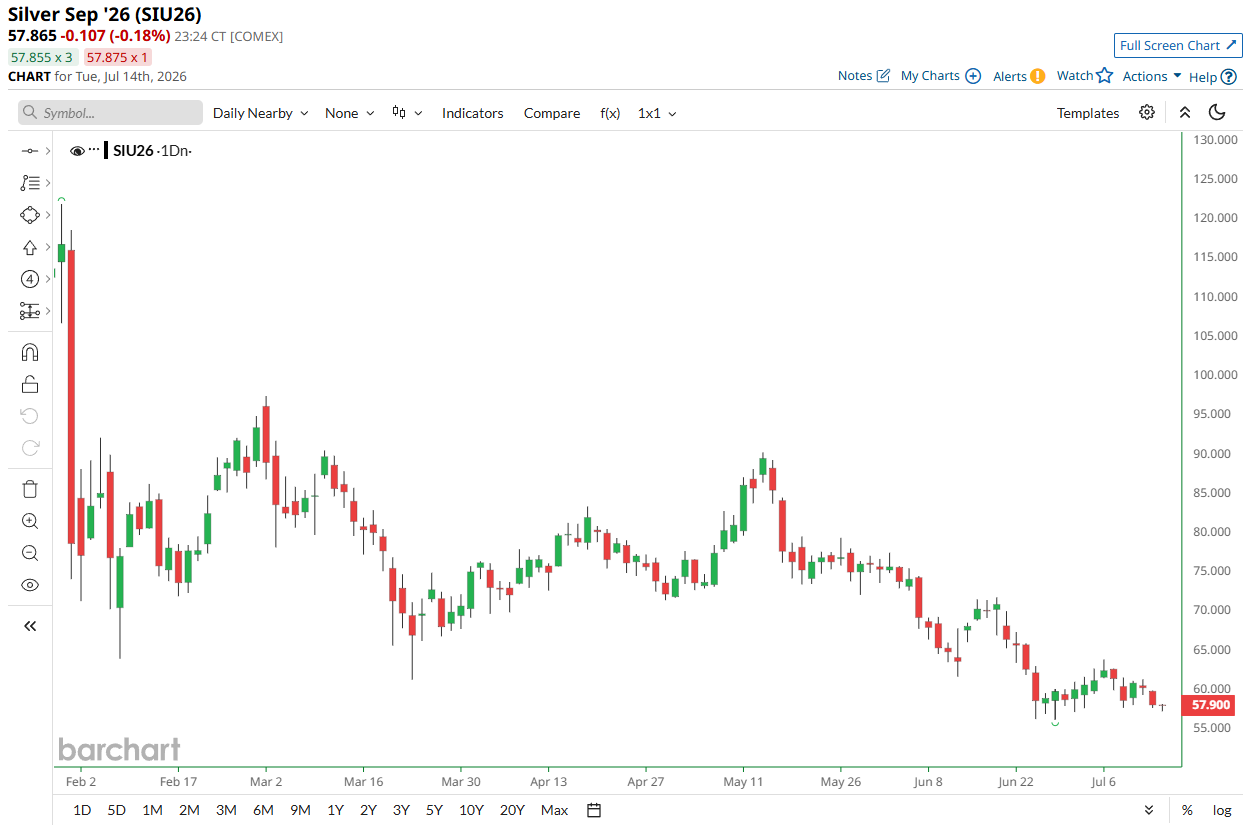The width and height of the screenshot is (1253, 828).
Task: Open Help link
Action: click(1213, 76)
